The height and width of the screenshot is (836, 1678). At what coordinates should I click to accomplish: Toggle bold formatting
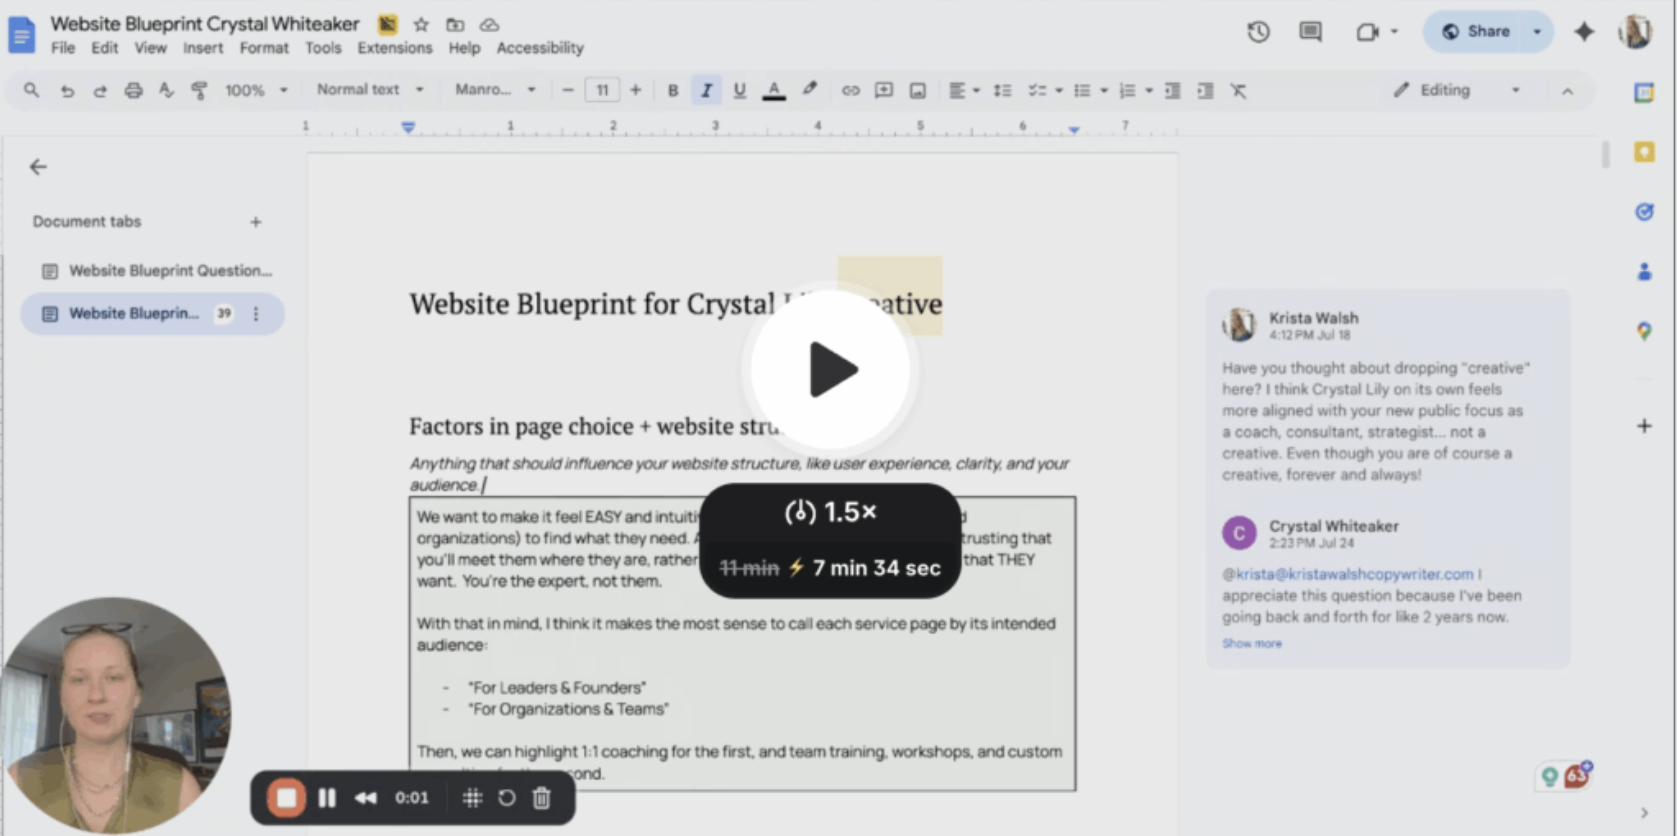pyautogui.click(x=673, y=91)
